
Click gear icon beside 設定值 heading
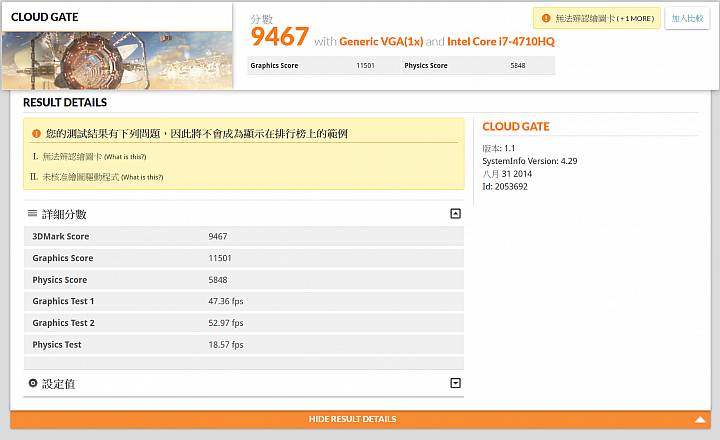click(33, 383)
